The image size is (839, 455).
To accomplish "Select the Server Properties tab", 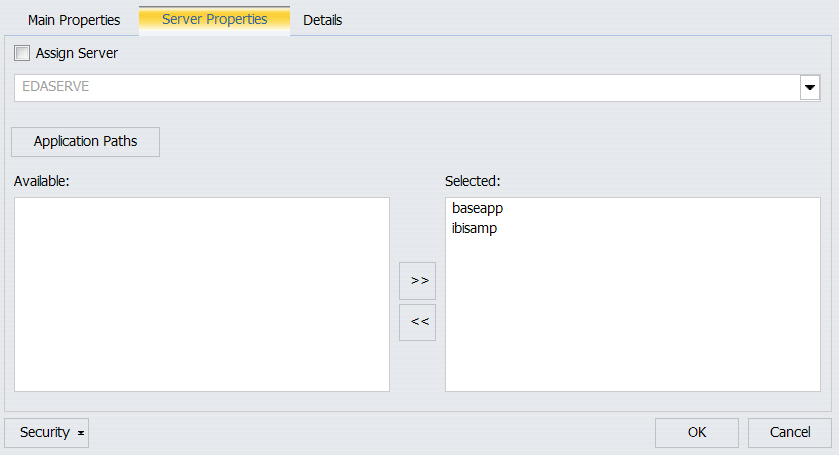I will tap(215, 20).
